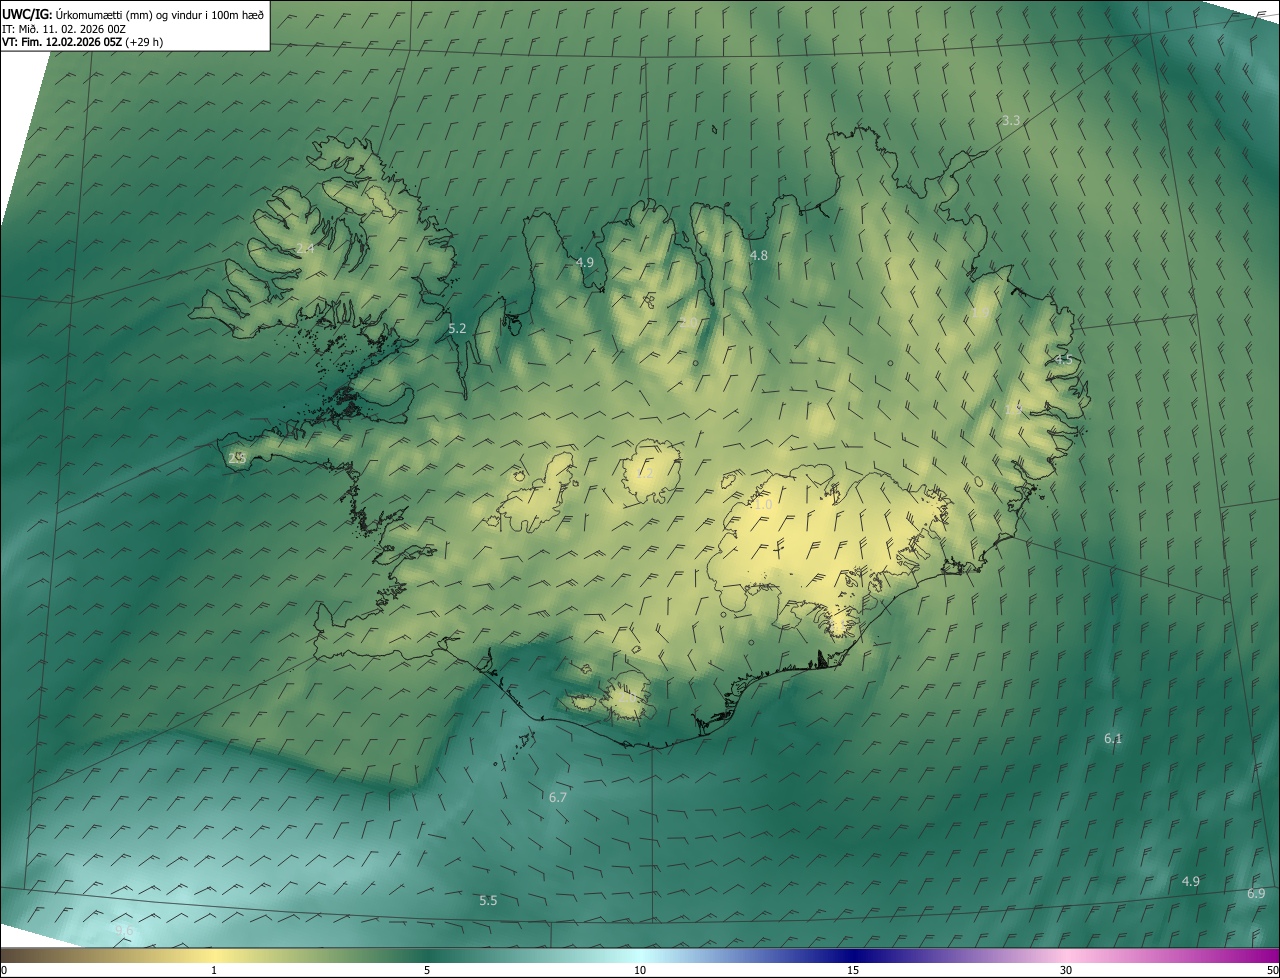Select the 2.4 value in the Westfjords
This screenshot has height=978, width=1280.
tap(305, 248)
